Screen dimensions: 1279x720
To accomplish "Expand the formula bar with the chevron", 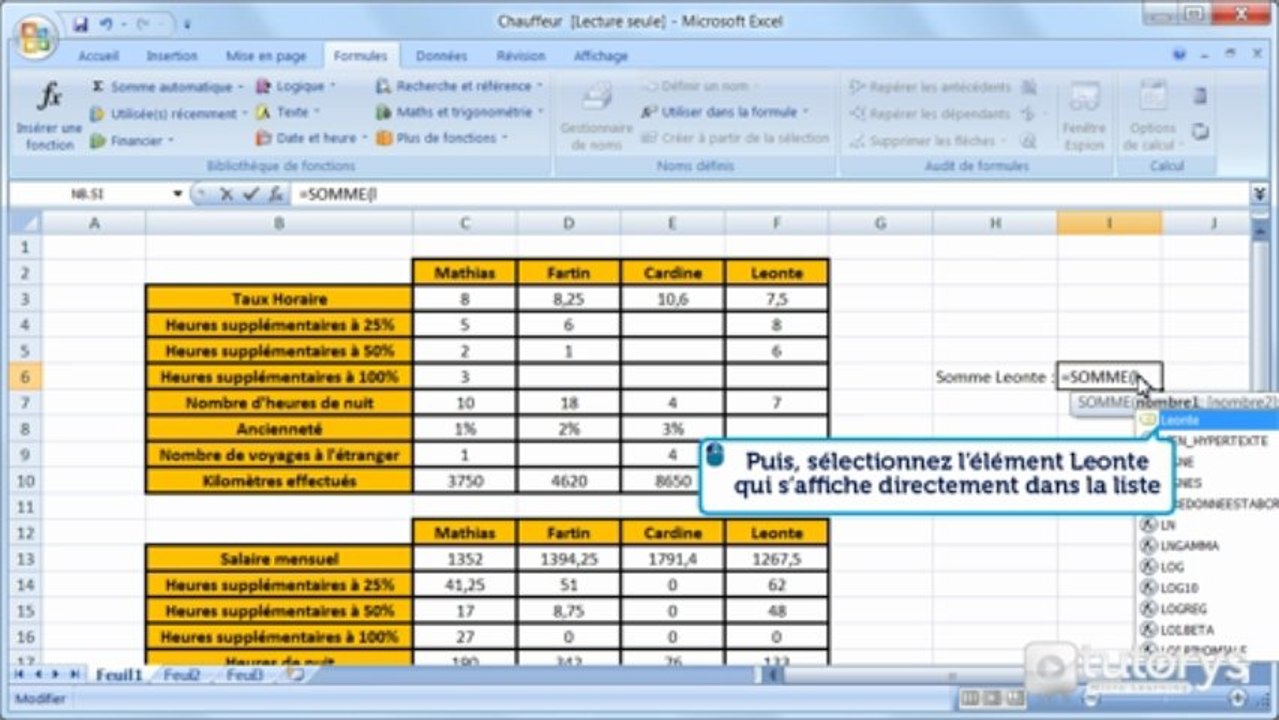I will pyautogui.click(x=1259, y=194).
